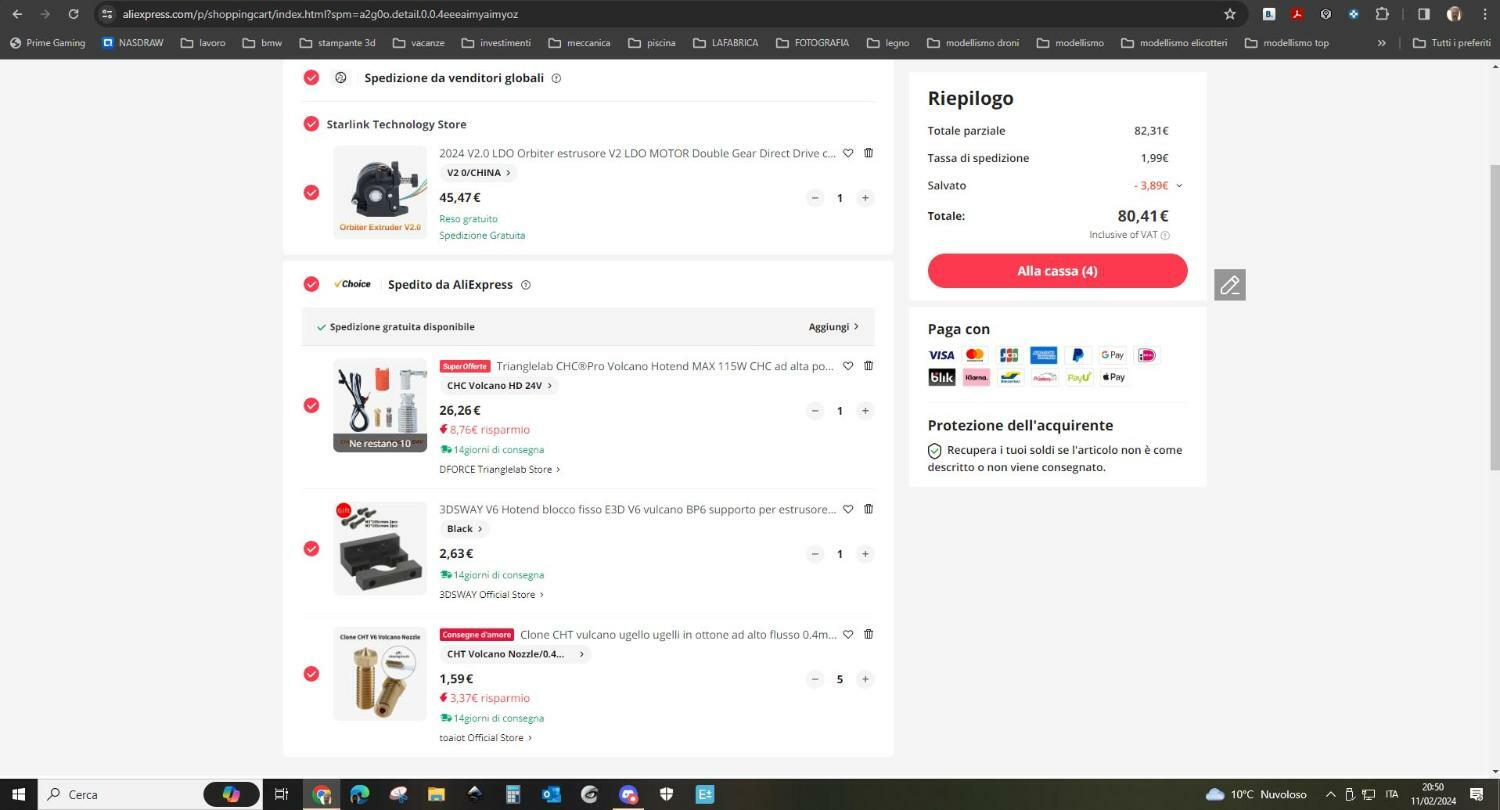Image resolution: width=1500 pixels, height=810 pixels.
Task: Launch Calculator from the taskbar
Action: [x=513, y=794]
